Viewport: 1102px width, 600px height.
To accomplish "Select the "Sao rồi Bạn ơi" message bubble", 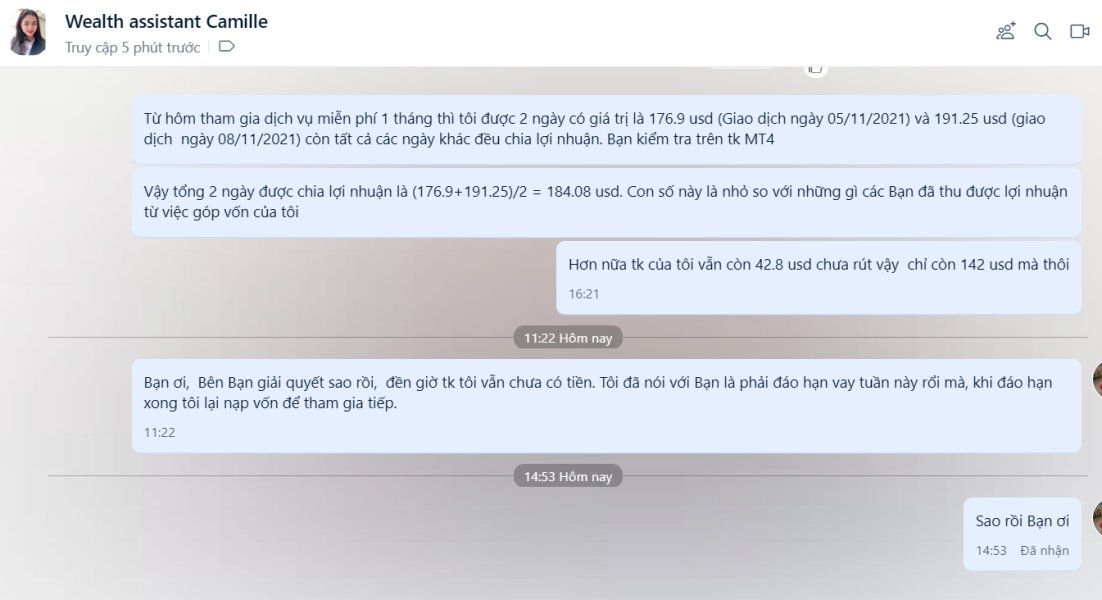I will coord(1022,534).
